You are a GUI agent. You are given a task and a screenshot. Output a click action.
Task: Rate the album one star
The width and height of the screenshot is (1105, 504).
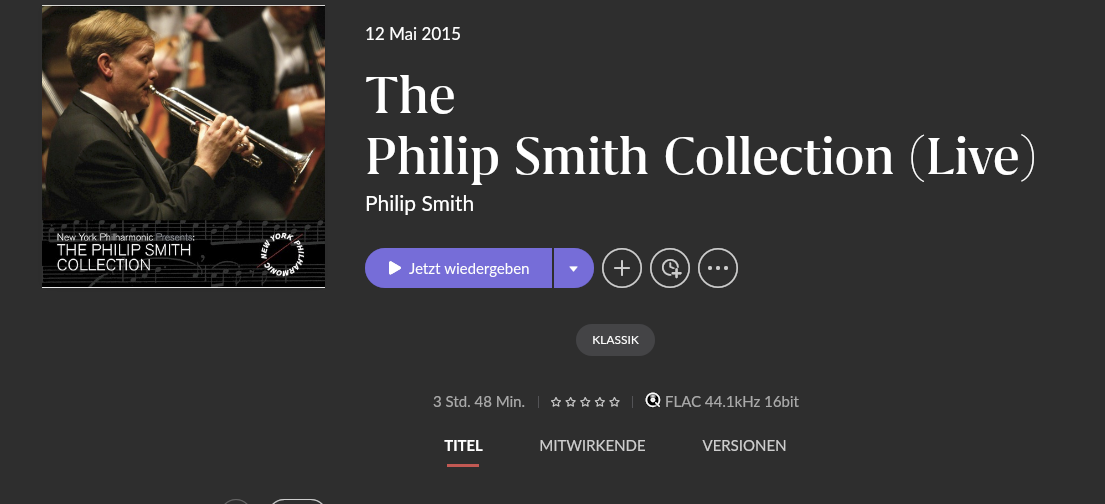(555, 402)
